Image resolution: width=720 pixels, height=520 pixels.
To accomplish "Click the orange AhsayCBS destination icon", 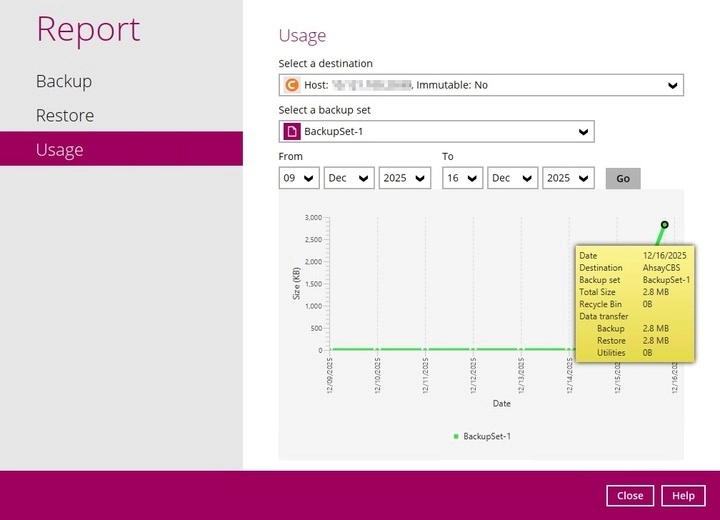I will 292,85.
